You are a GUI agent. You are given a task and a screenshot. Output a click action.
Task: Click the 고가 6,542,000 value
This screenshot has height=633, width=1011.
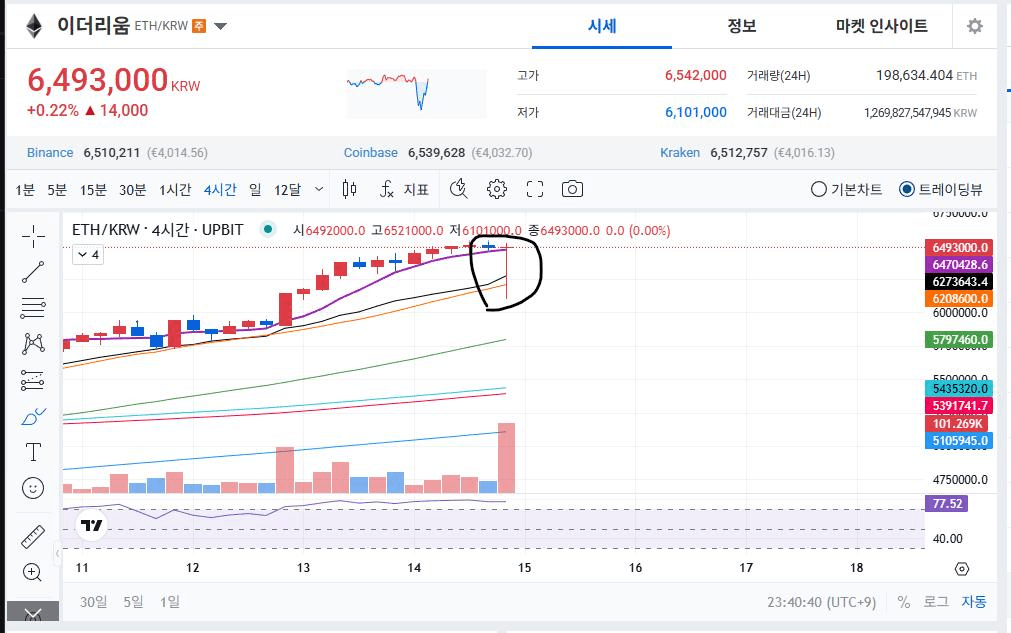[696, 75]
